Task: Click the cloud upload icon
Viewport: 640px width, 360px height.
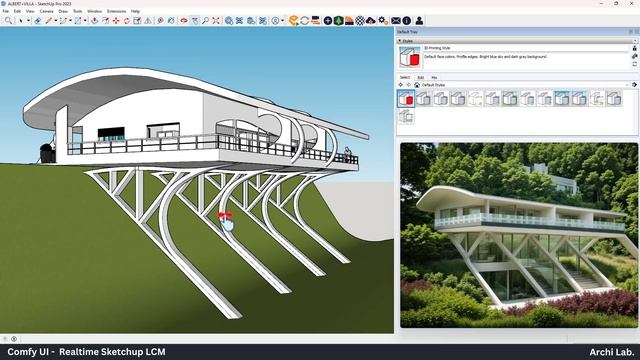Action: pos(370,20)
